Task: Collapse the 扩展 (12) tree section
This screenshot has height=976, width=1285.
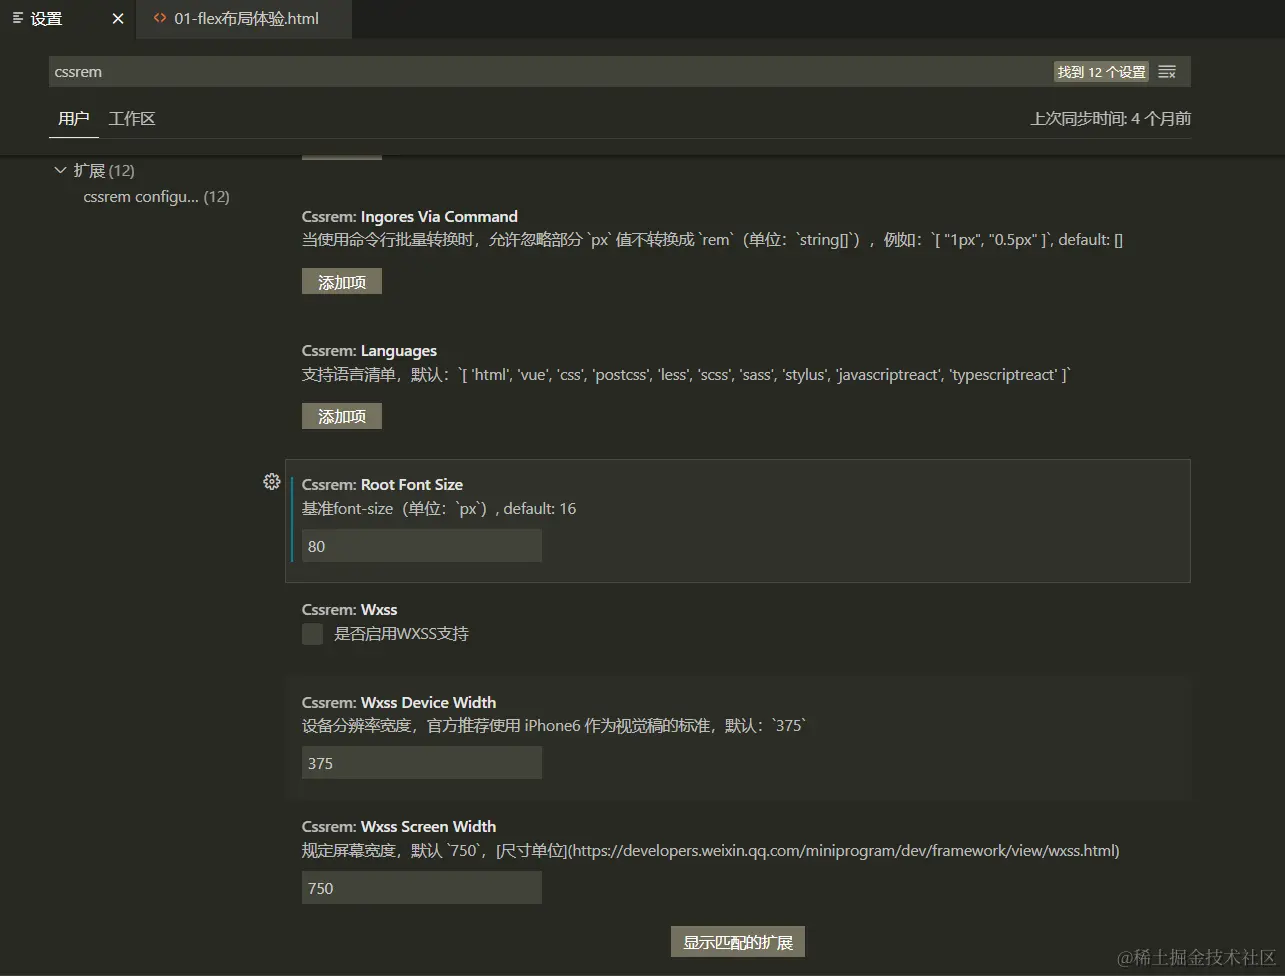Action: (x=60, y=170)
